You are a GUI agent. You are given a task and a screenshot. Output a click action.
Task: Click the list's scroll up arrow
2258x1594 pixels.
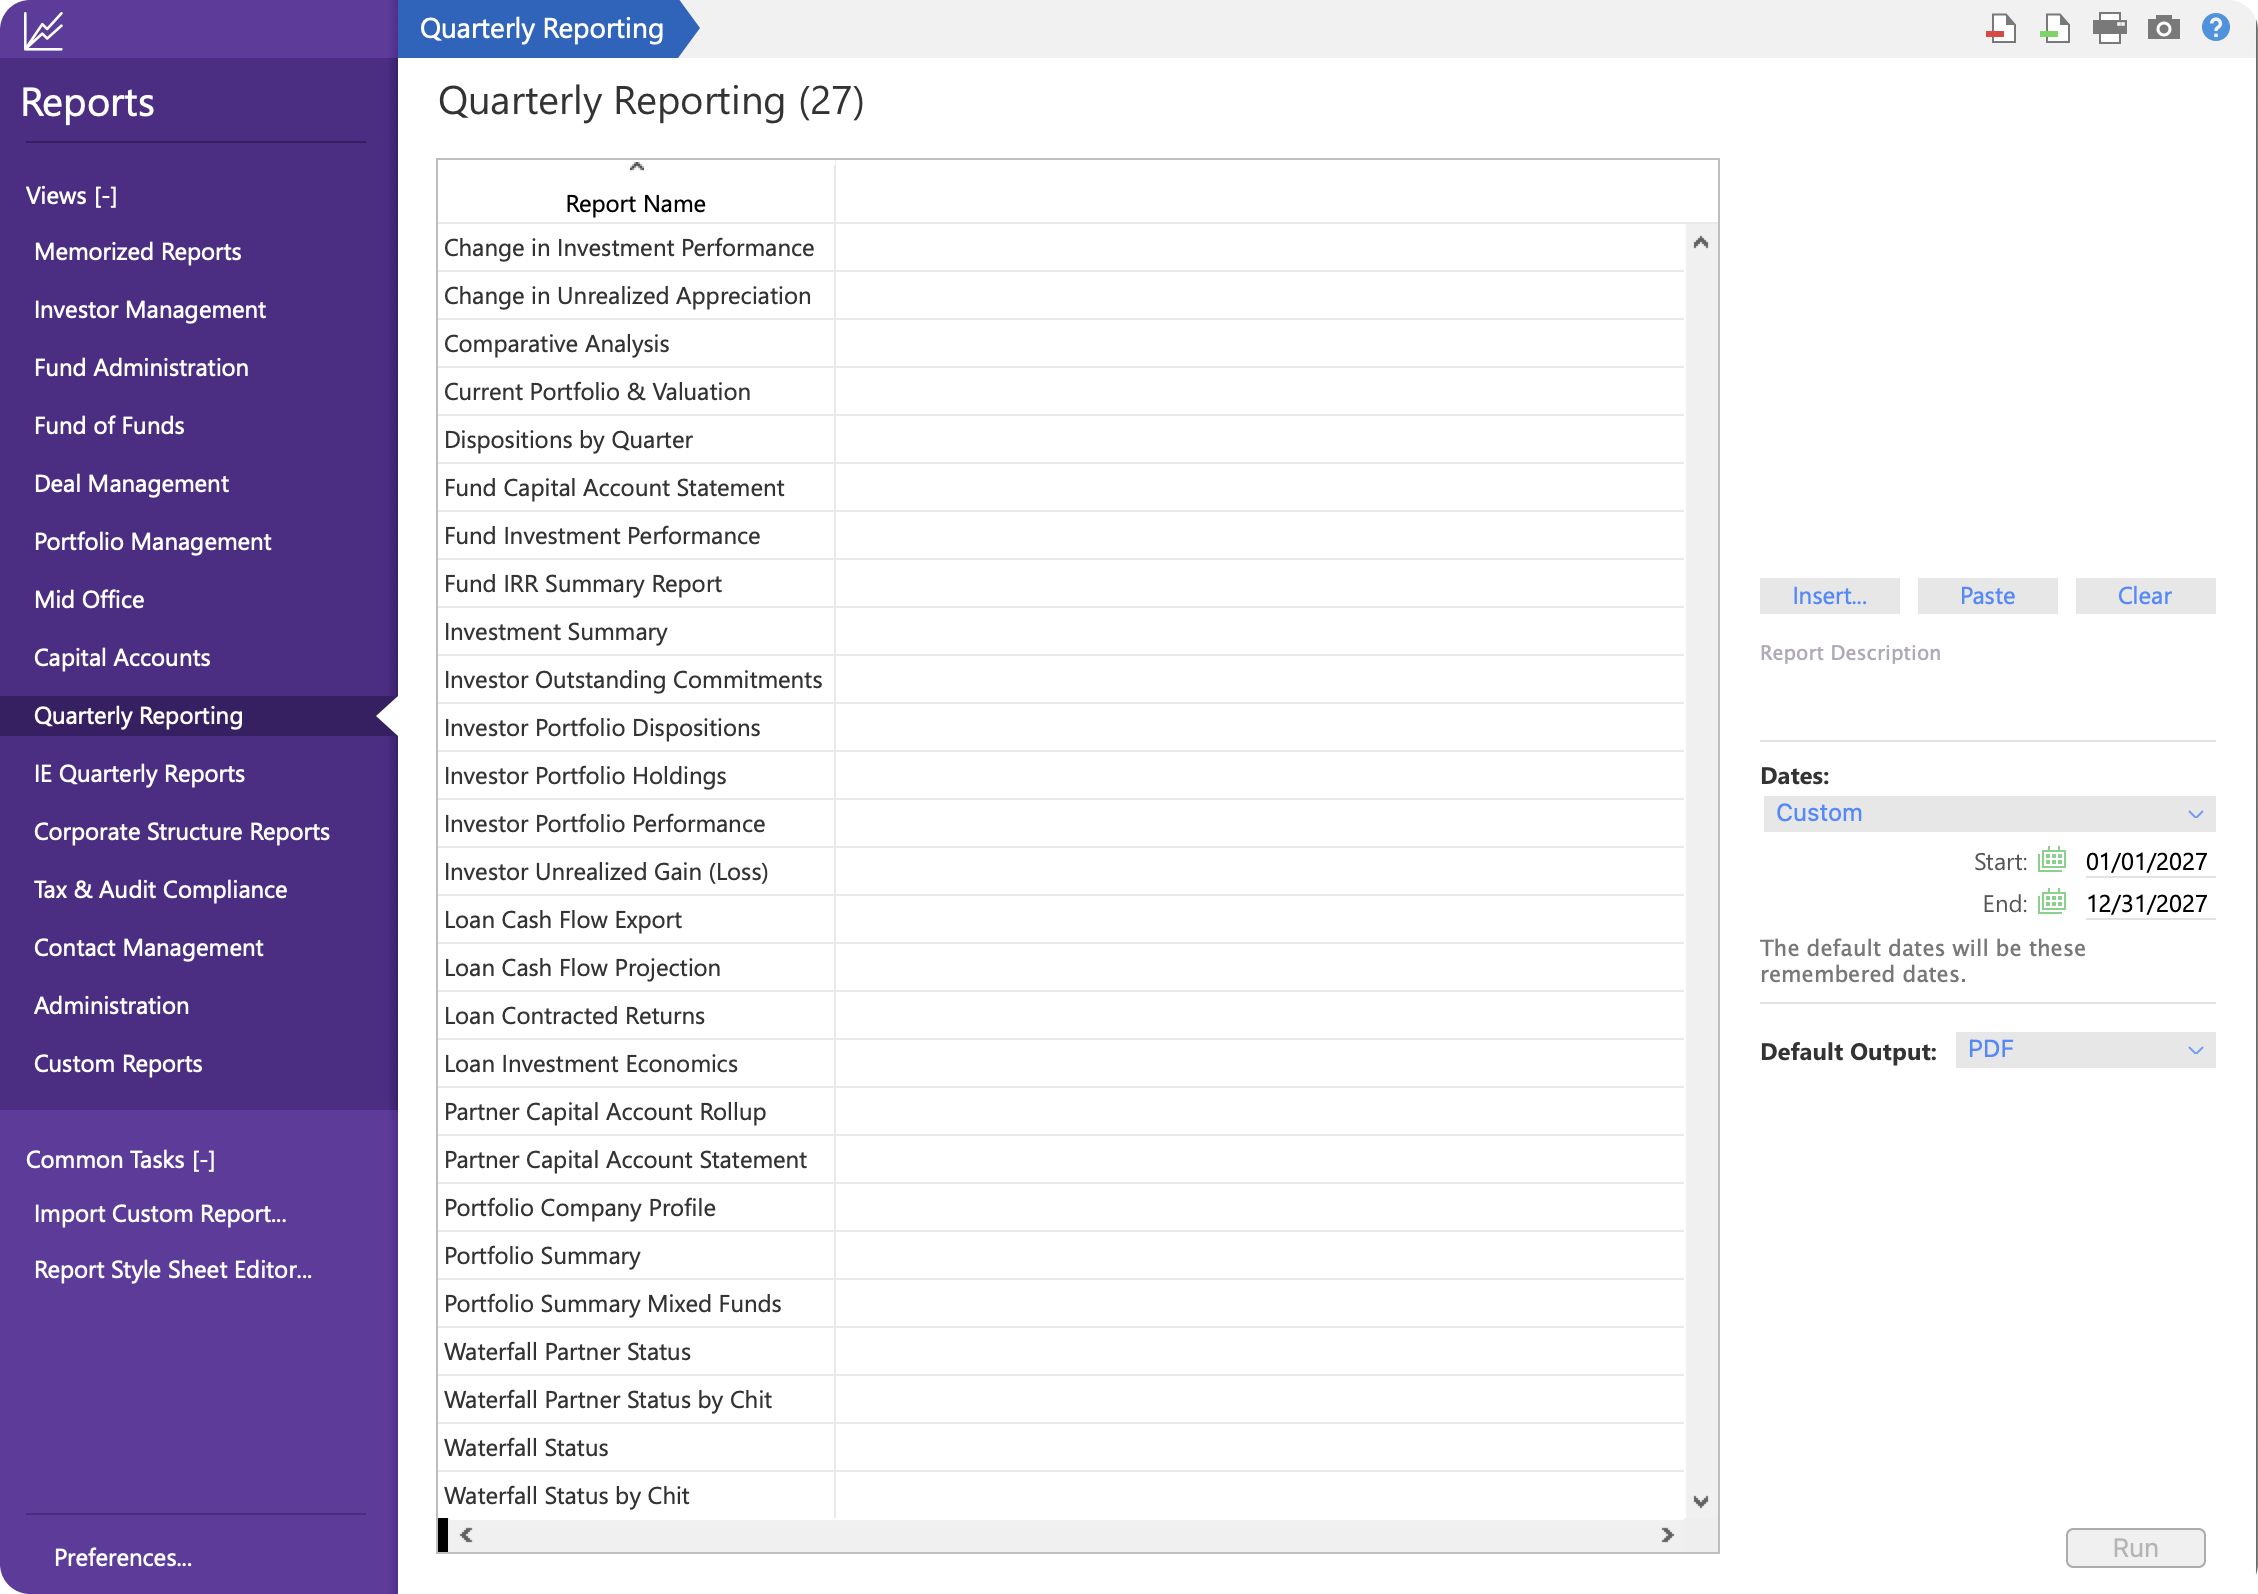(1701, 243)
